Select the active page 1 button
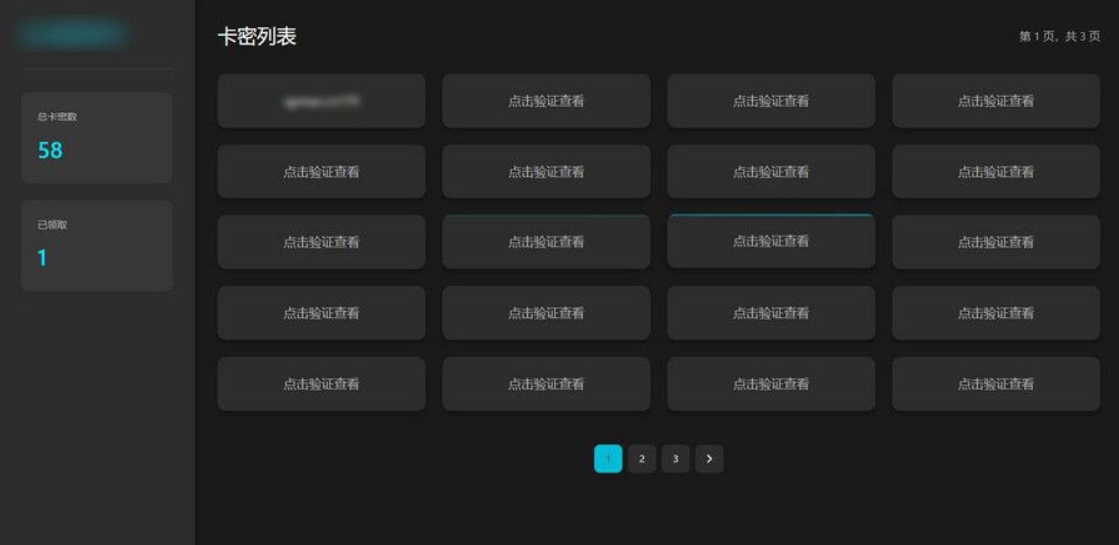The height and width of the screenshot is (545, 1119). click(608, 459)
